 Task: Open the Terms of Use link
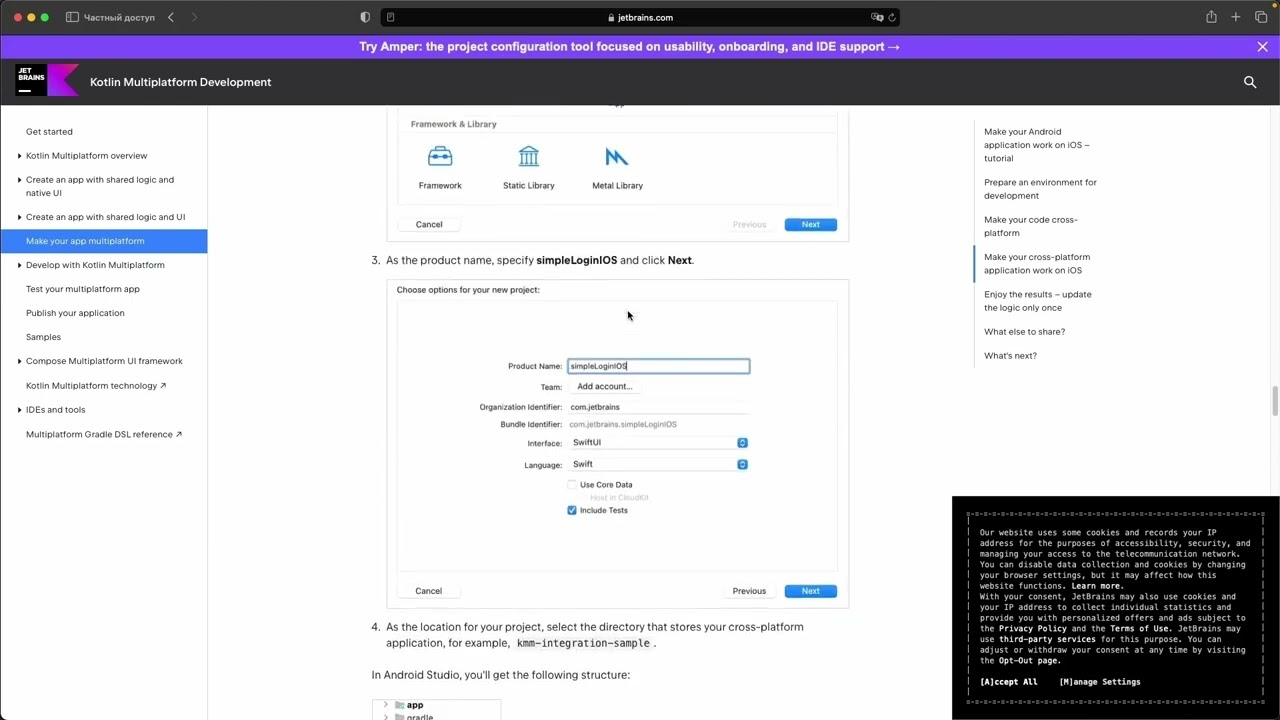pyautogui.click(x=1139, y=629)
